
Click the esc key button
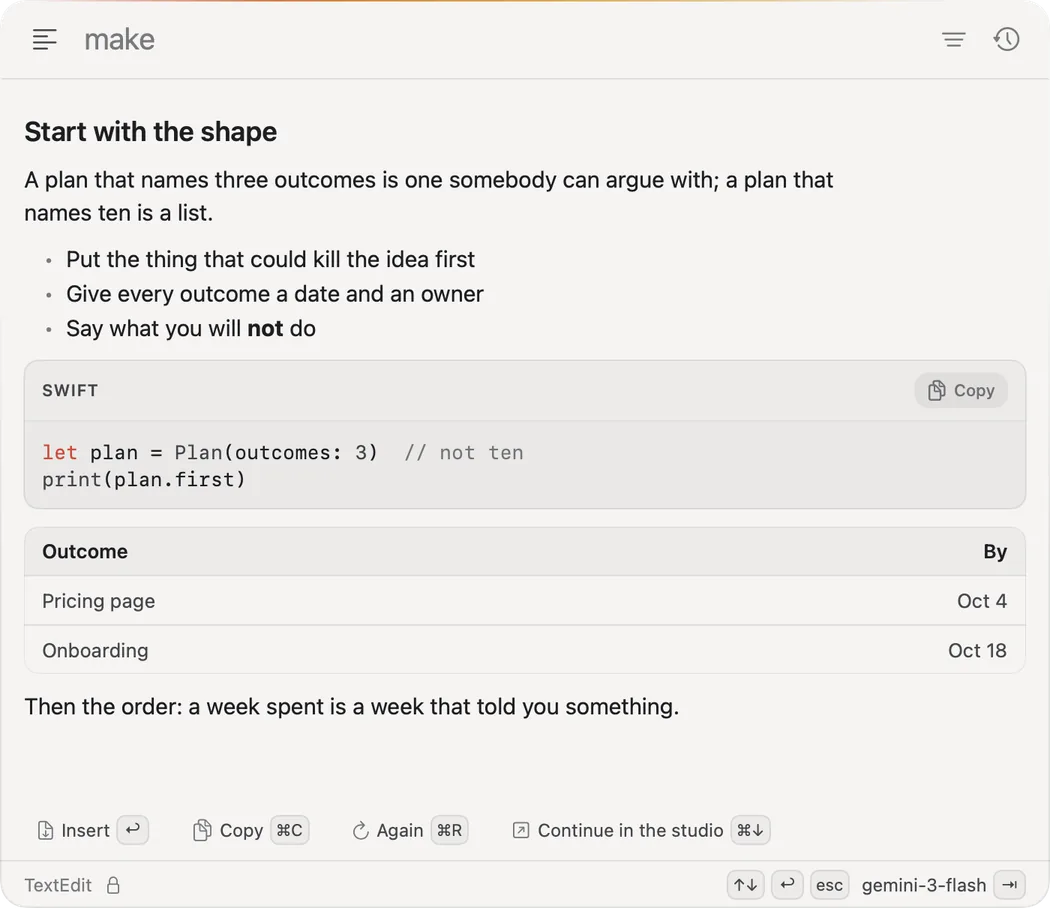click(829, 885)
